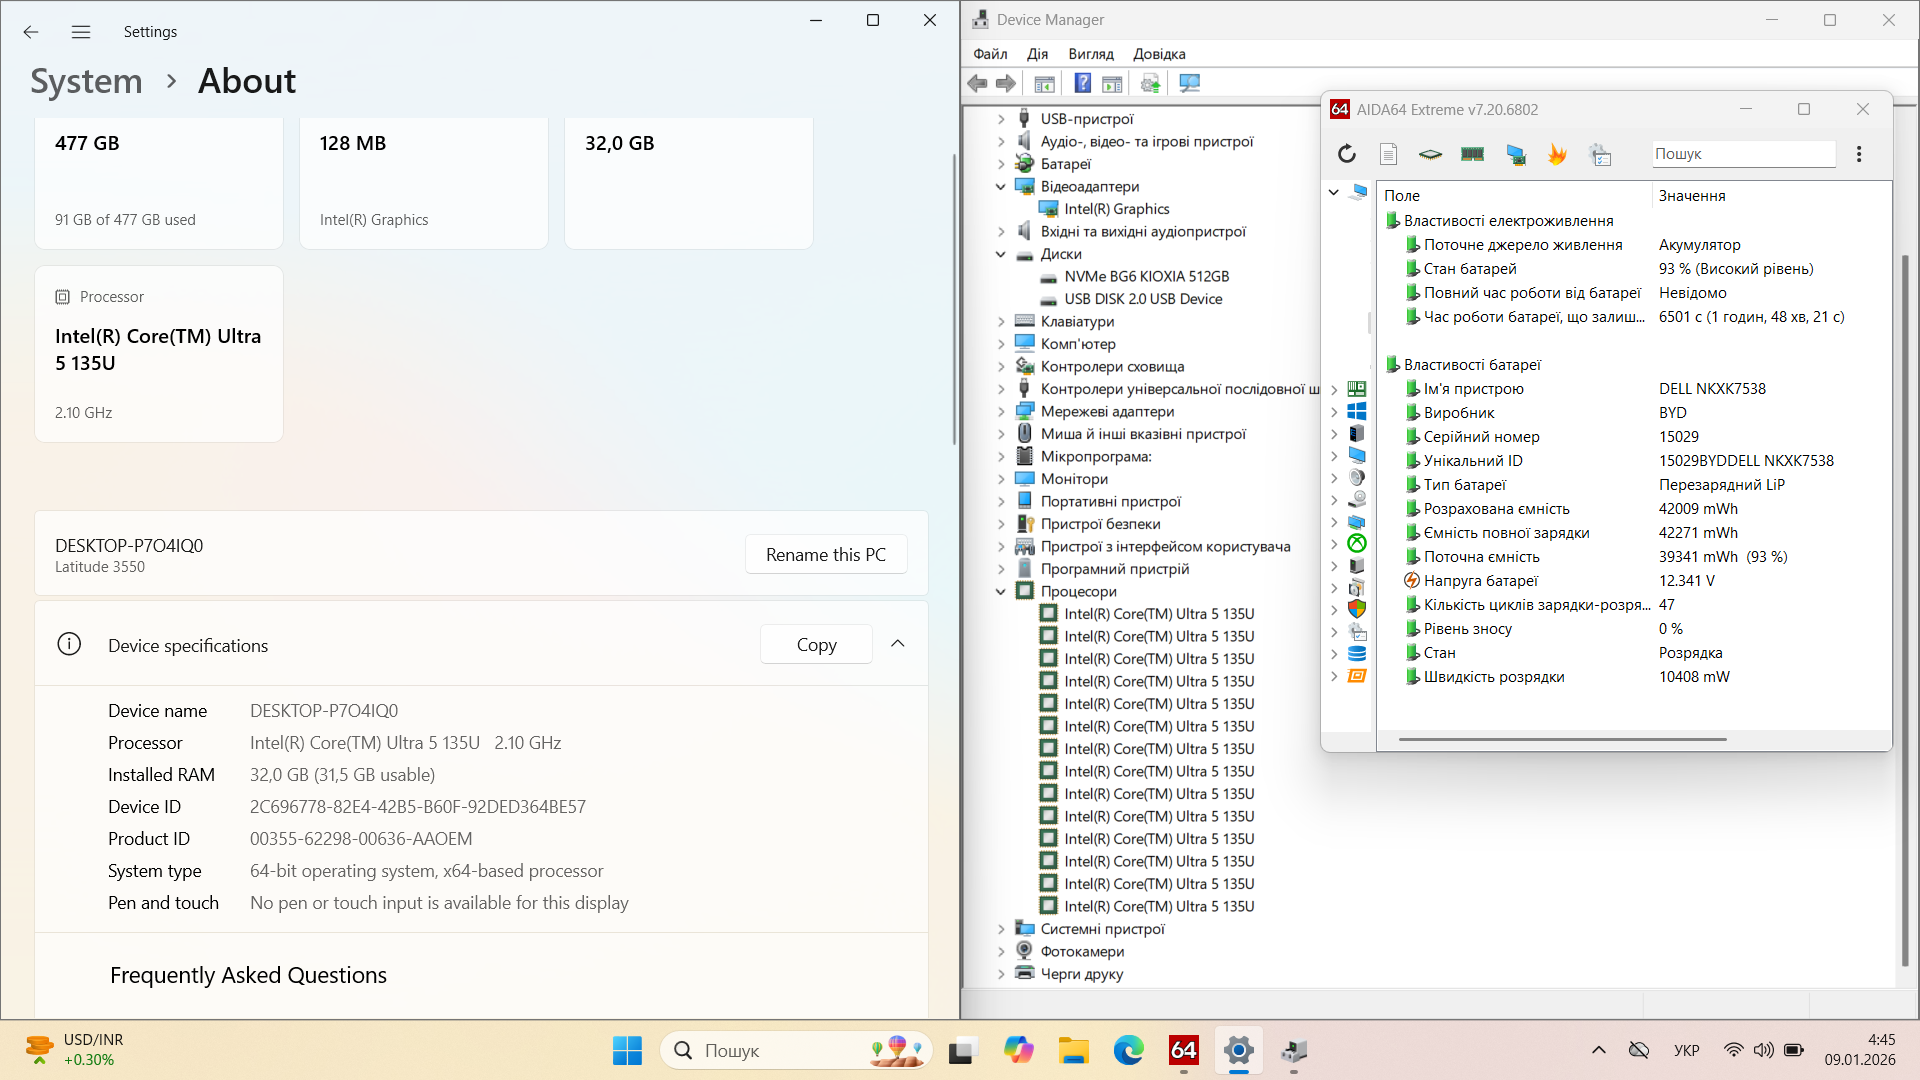Open the Довідка menu in Device Manager
Image resolution: width=1920 pixels, height=1080 pixels.
(1158, 54)
